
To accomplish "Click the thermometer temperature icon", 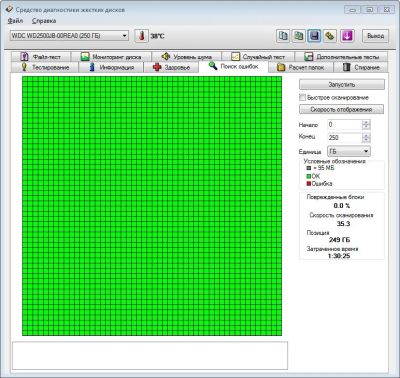I will (141, 36).
